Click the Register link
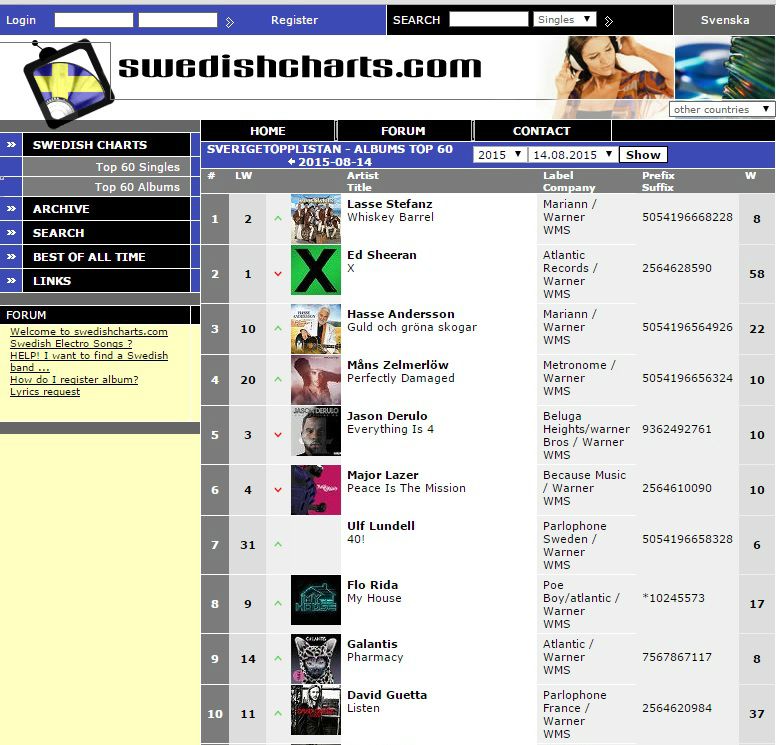The image size is (776, 745). pos(294,20)
